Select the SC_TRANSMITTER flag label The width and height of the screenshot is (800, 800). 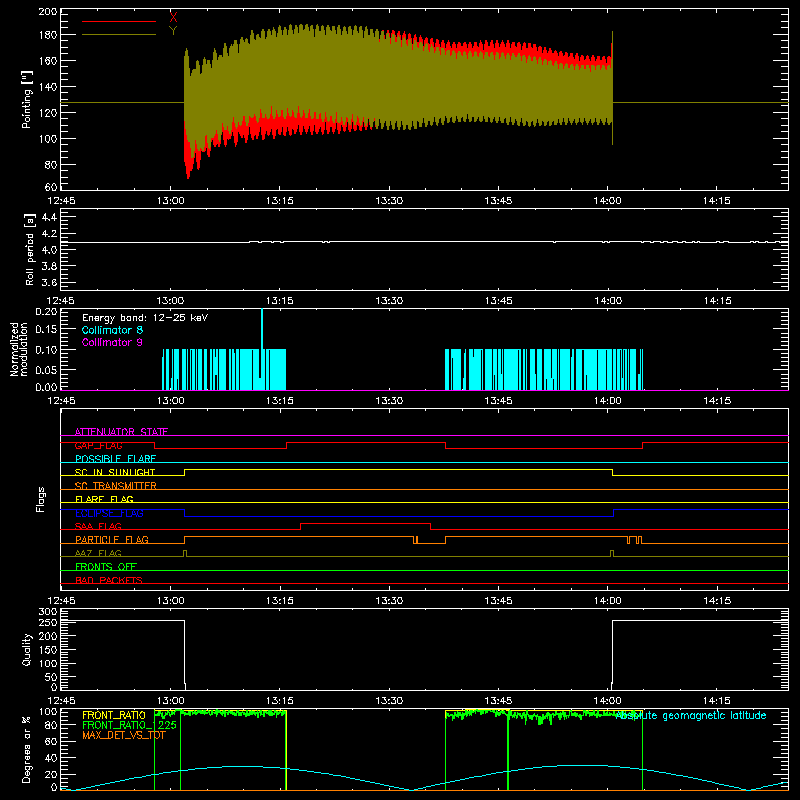pyautogui.click(x=116, y=486)
